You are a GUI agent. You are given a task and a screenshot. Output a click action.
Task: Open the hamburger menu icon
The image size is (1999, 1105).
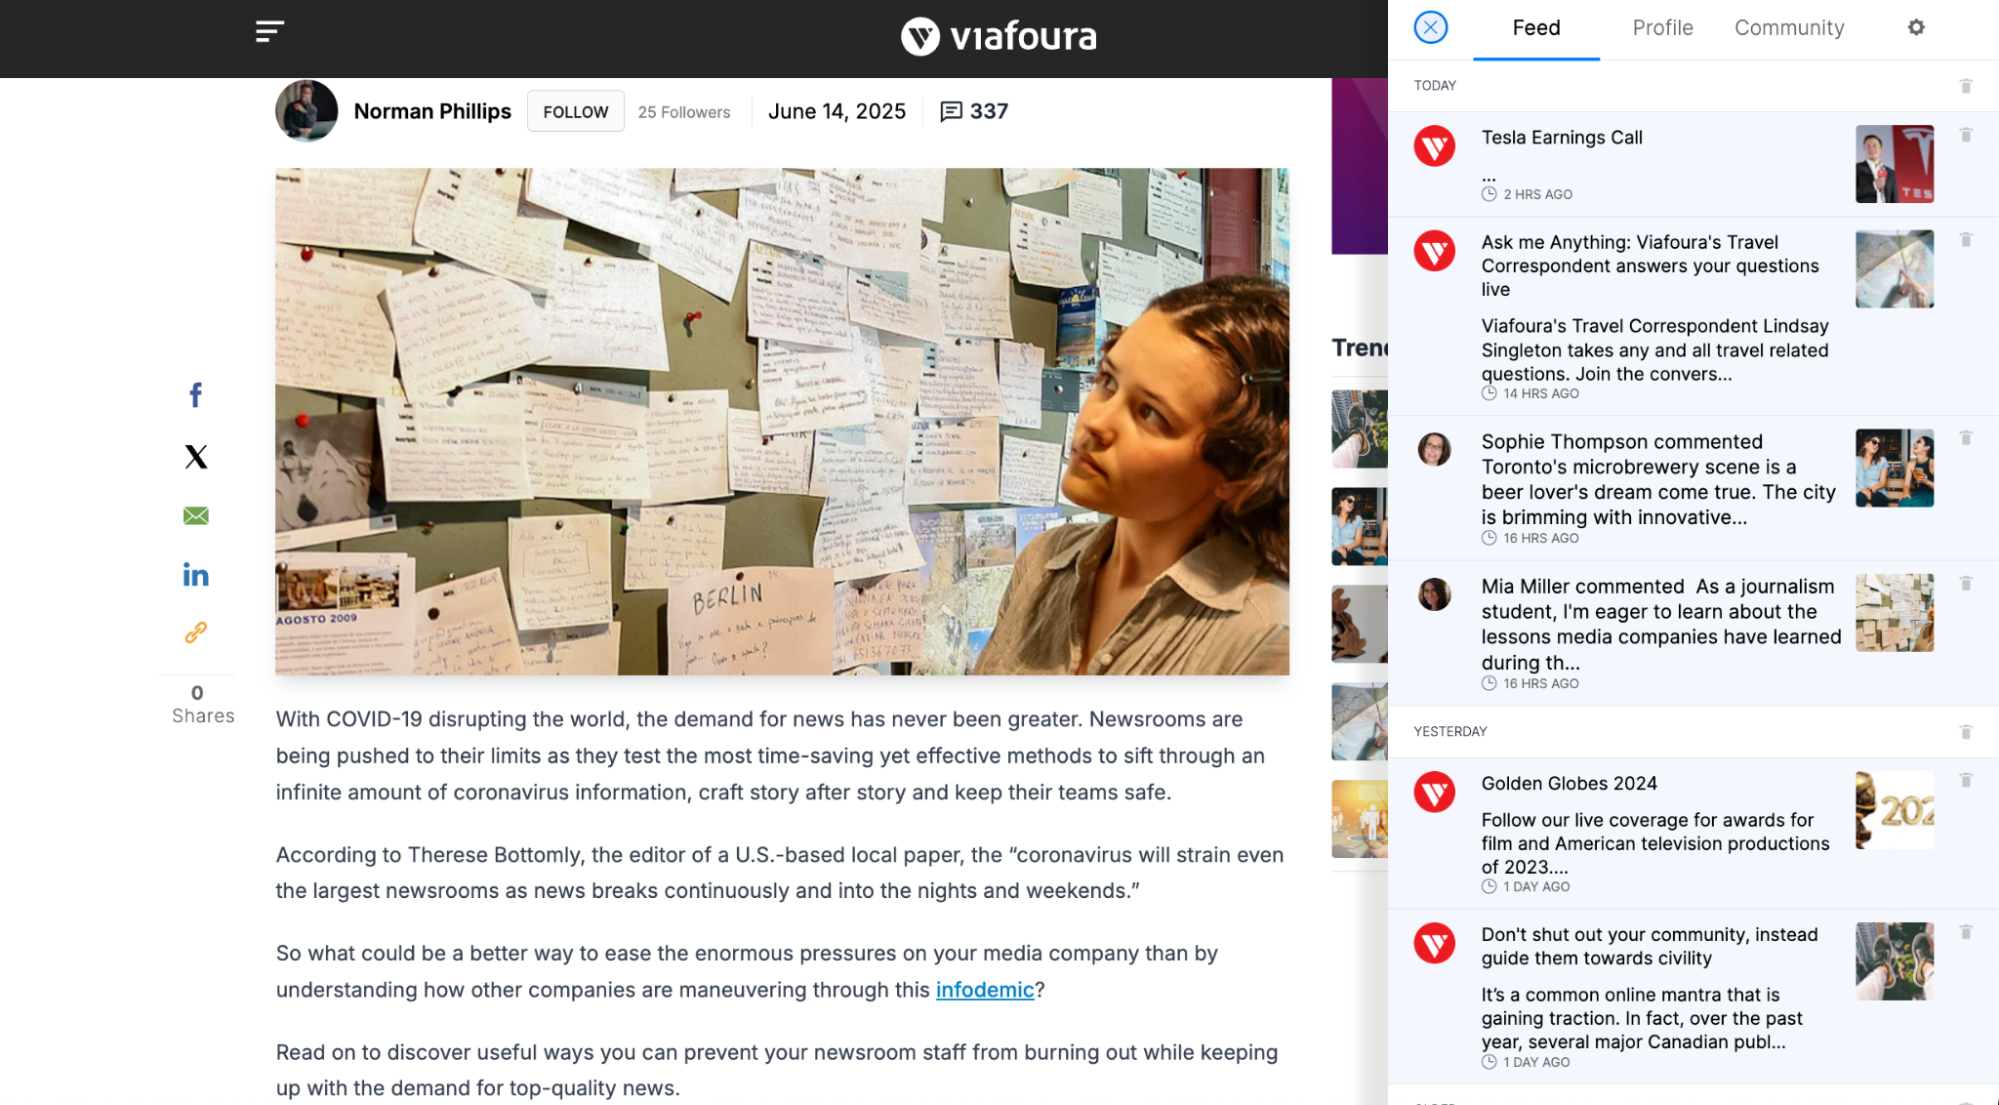[269, 31]
